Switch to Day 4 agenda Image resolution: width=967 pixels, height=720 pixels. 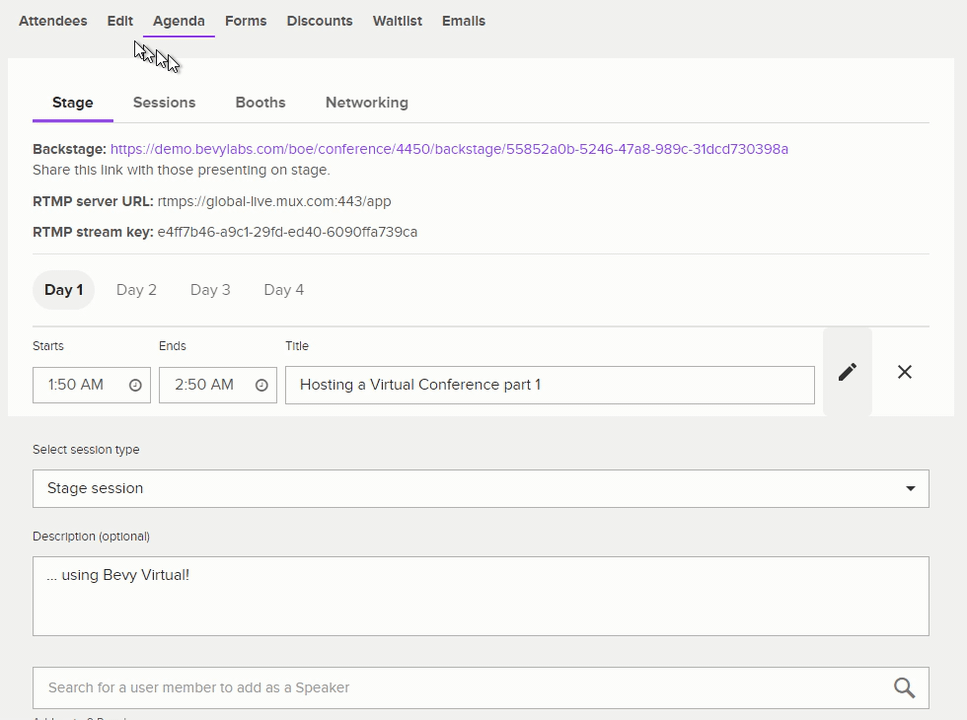coord(284,290)
